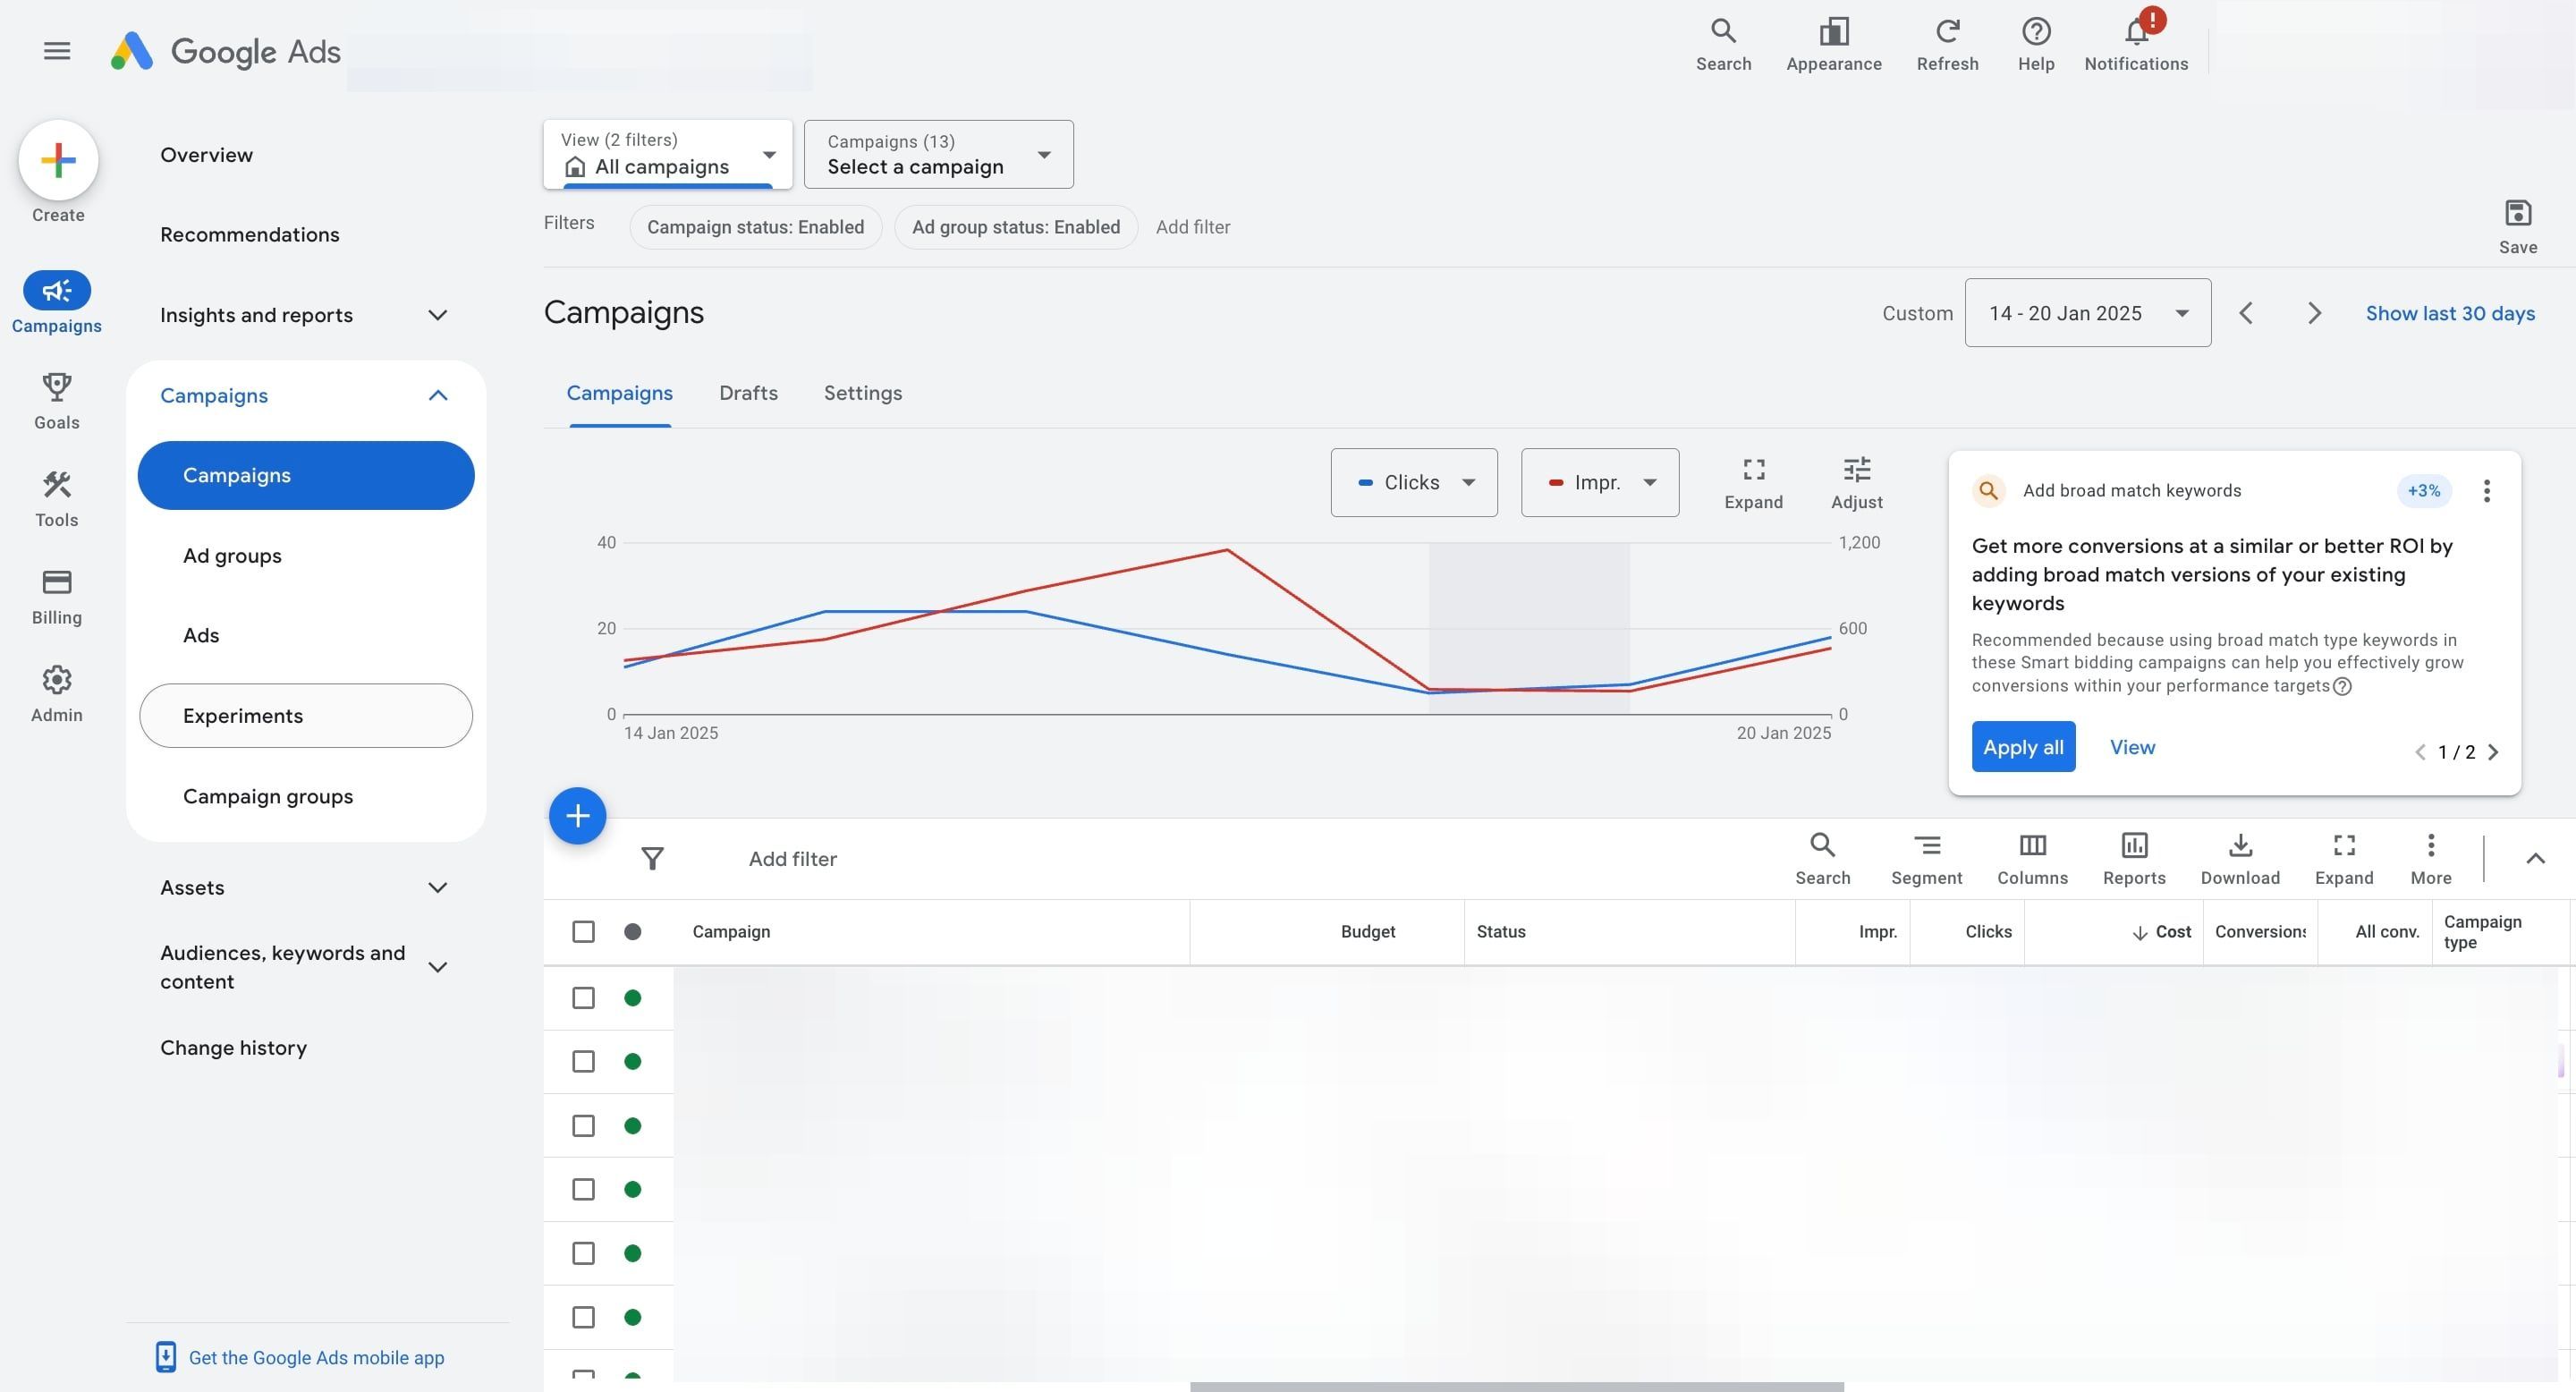This screenshot has height=1392, width=2576.
Task: Click Get the Google Ads mobile app
Action: tap(300, 1358)
